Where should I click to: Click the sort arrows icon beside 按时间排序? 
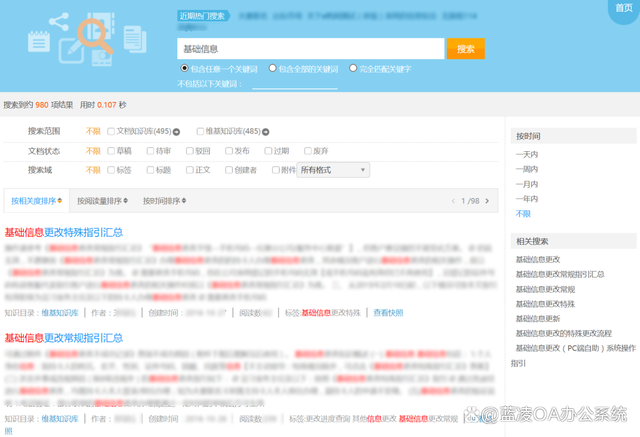click(x=183, y=201)
